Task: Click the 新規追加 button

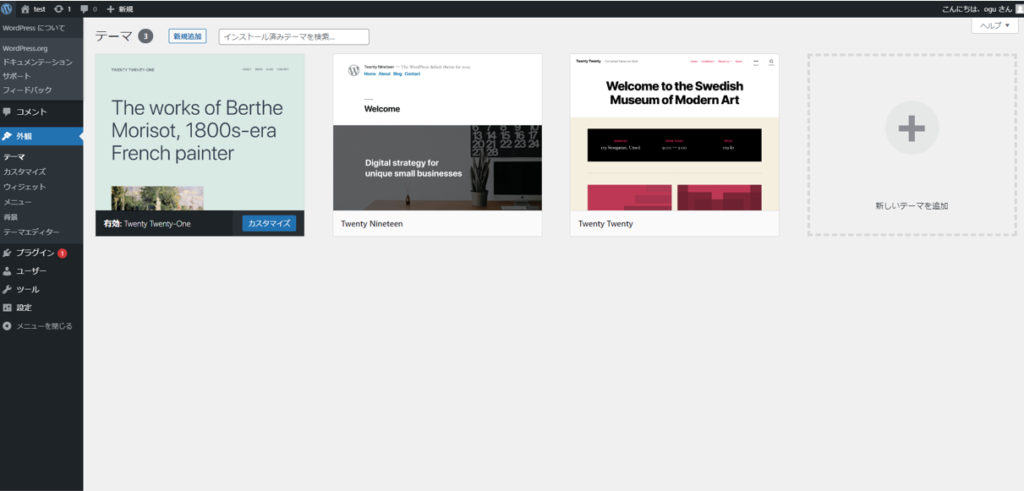Action: click(187, 37)
